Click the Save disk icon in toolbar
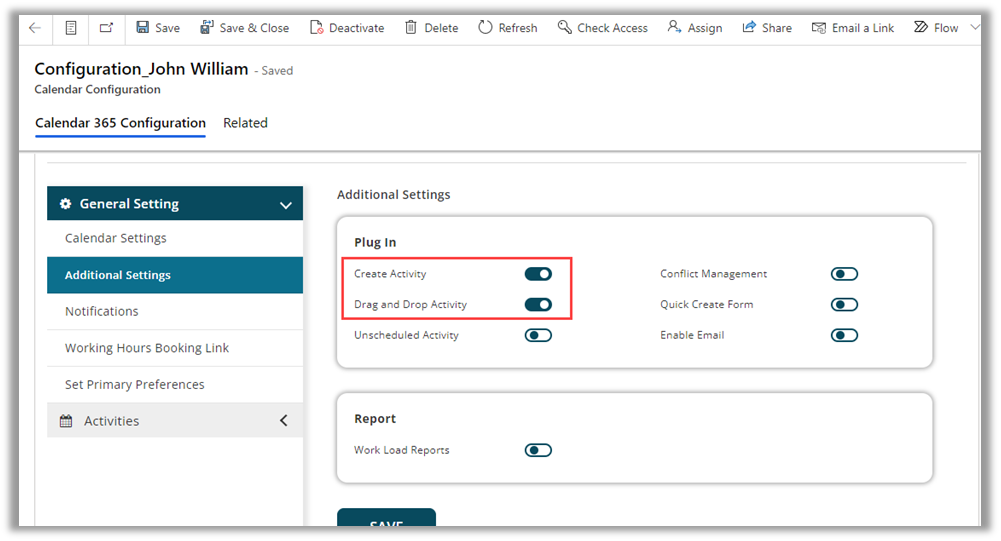Screen dimensions: 1001x541 point(143,28)
